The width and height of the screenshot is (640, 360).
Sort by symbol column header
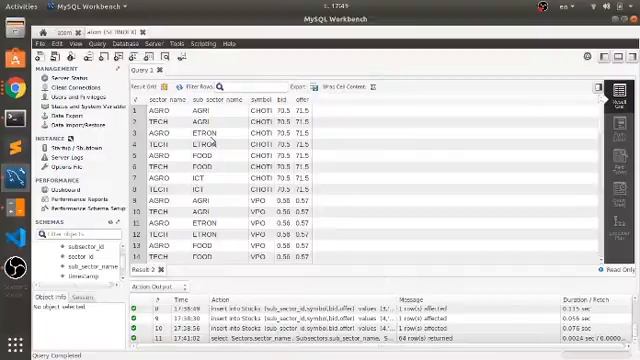261,100
